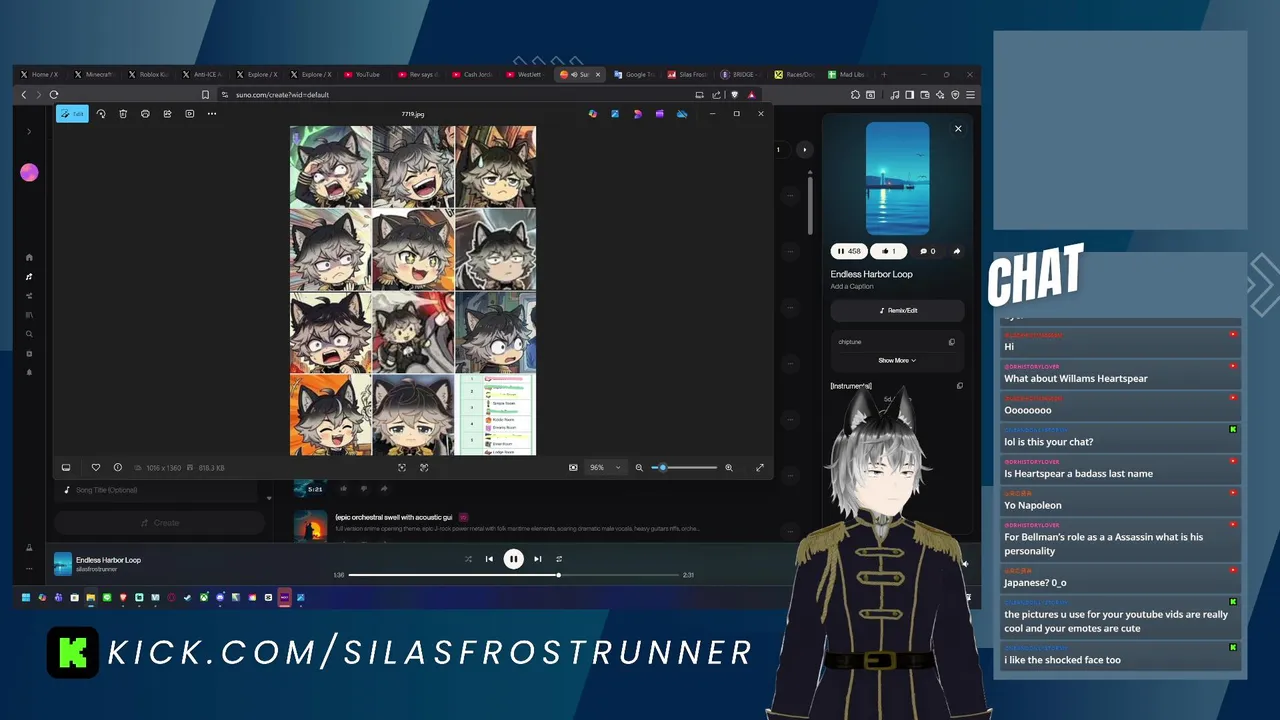
Task: Click the Edit button in photo viewer
Action: [72, 114]
